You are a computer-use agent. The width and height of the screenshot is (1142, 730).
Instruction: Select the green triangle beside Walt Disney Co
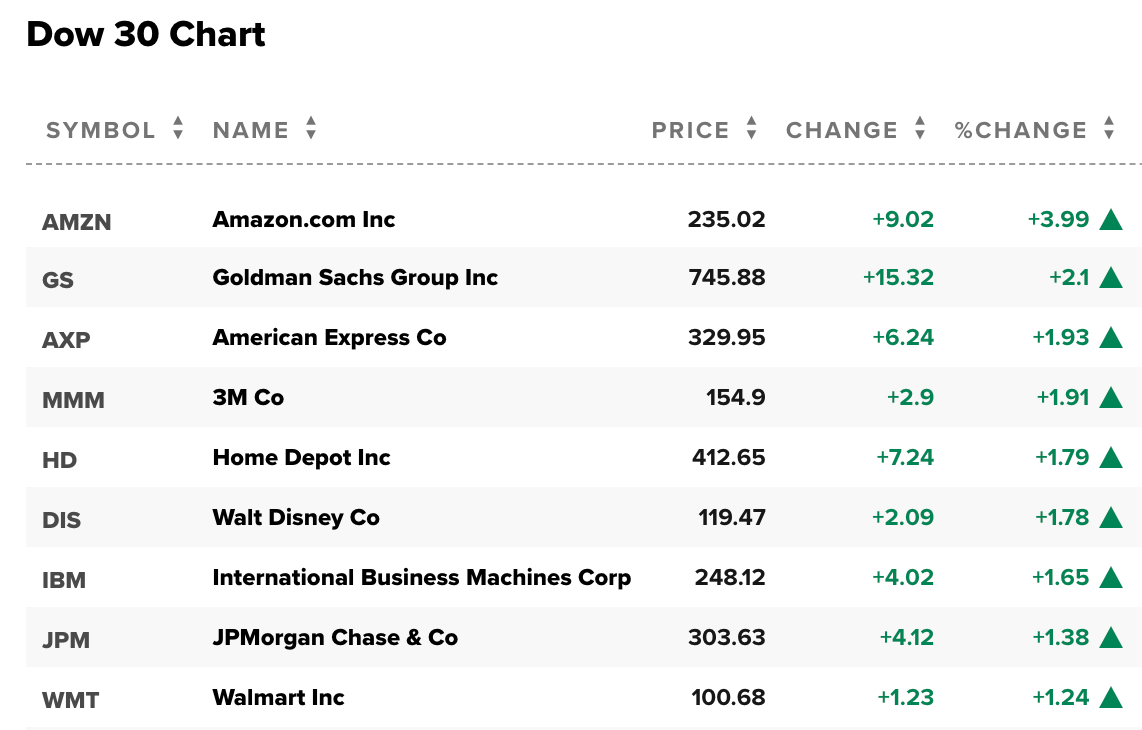(1112, 518)
